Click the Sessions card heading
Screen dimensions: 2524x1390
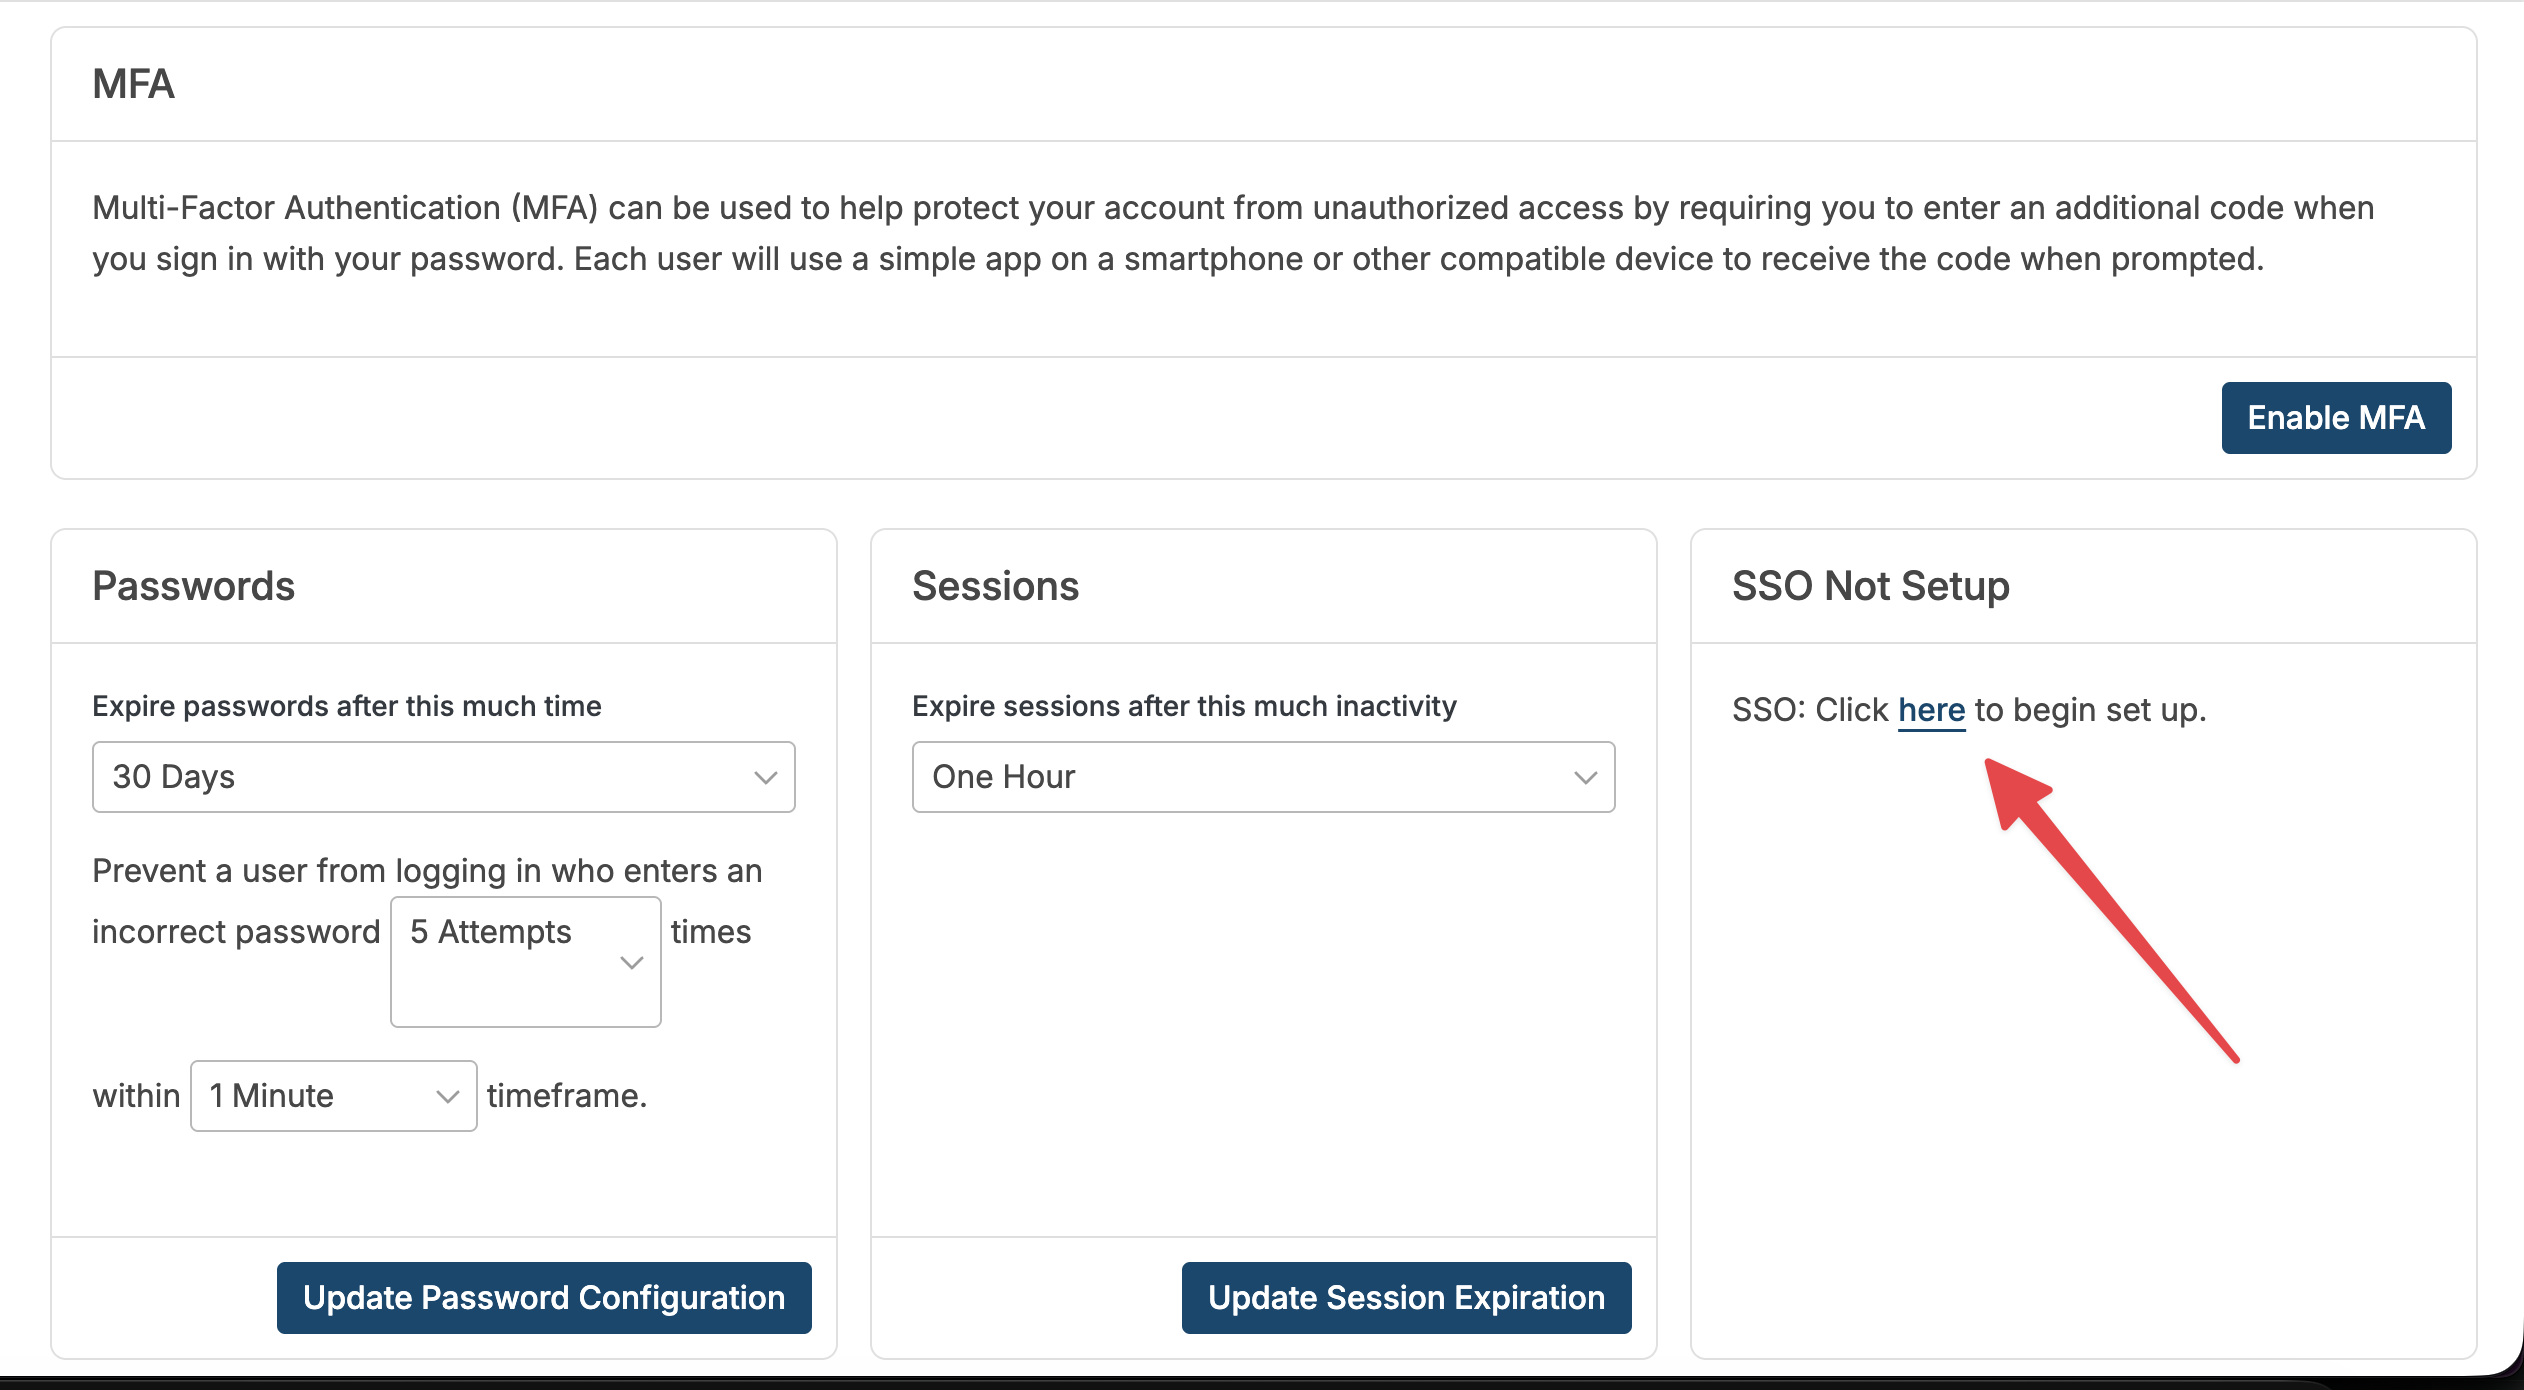pos(995,586)
